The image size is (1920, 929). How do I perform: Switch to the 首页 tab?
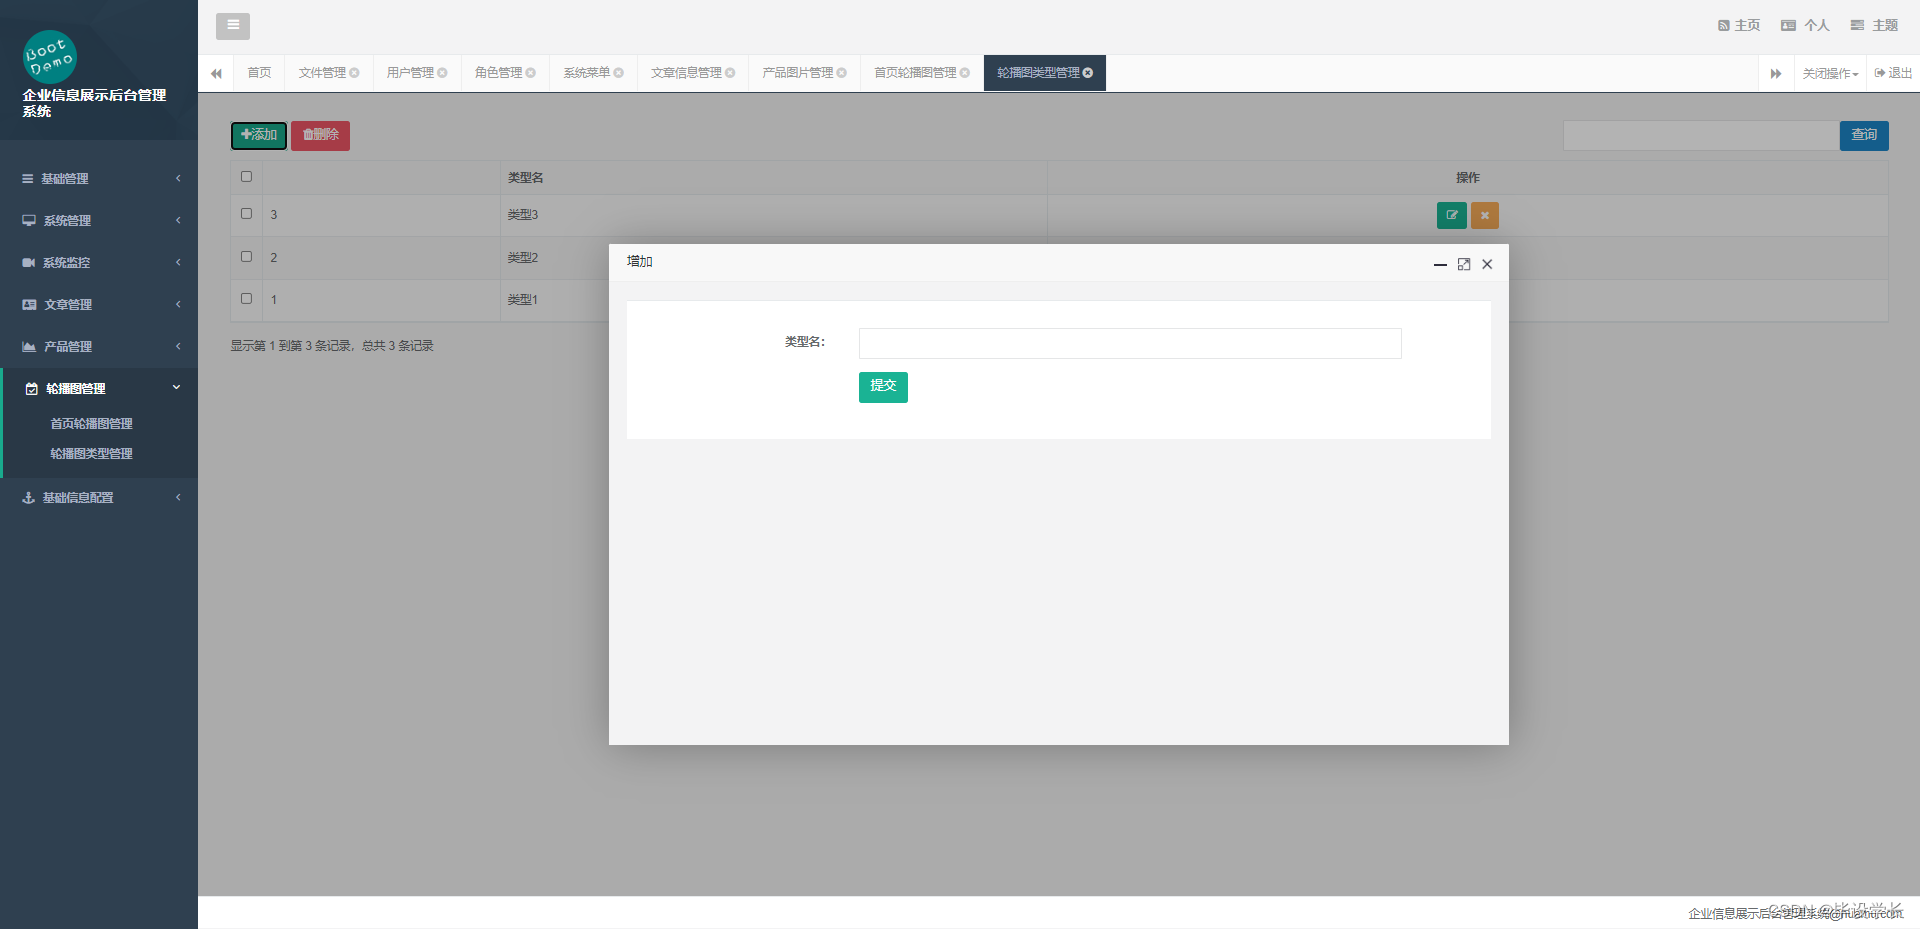[259, 73]
